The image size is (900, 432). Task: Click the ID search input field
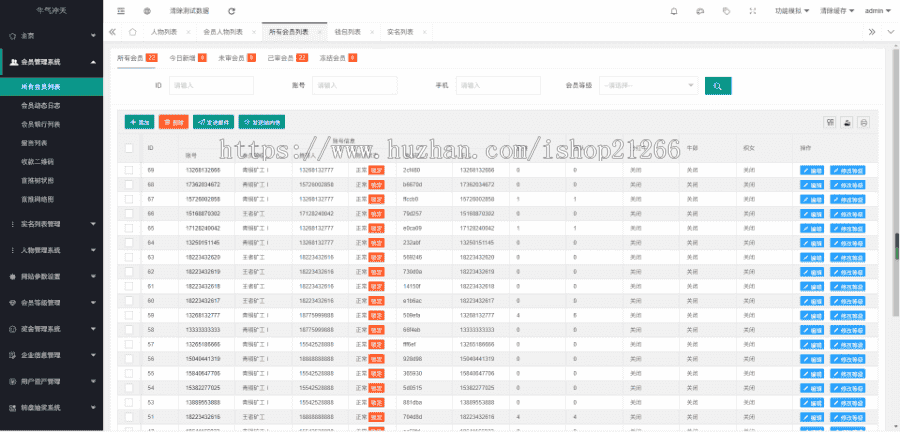(x=218, y=86)
